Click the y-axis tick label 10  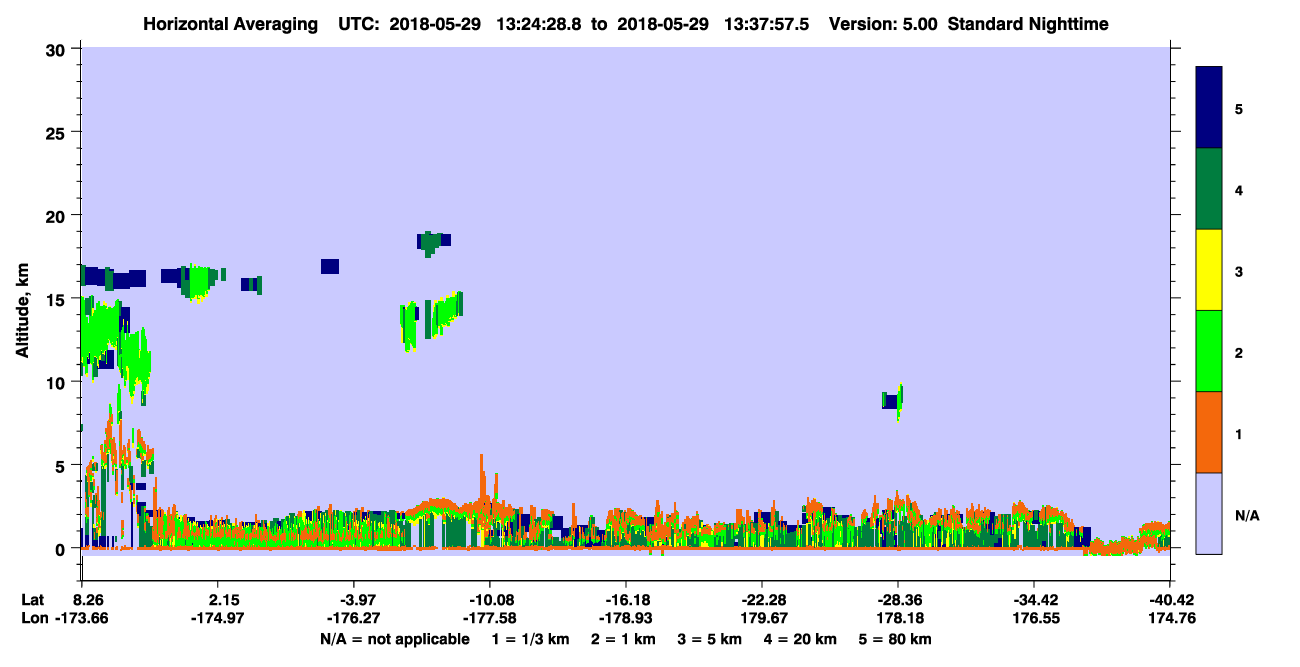[x=58, y=382]
